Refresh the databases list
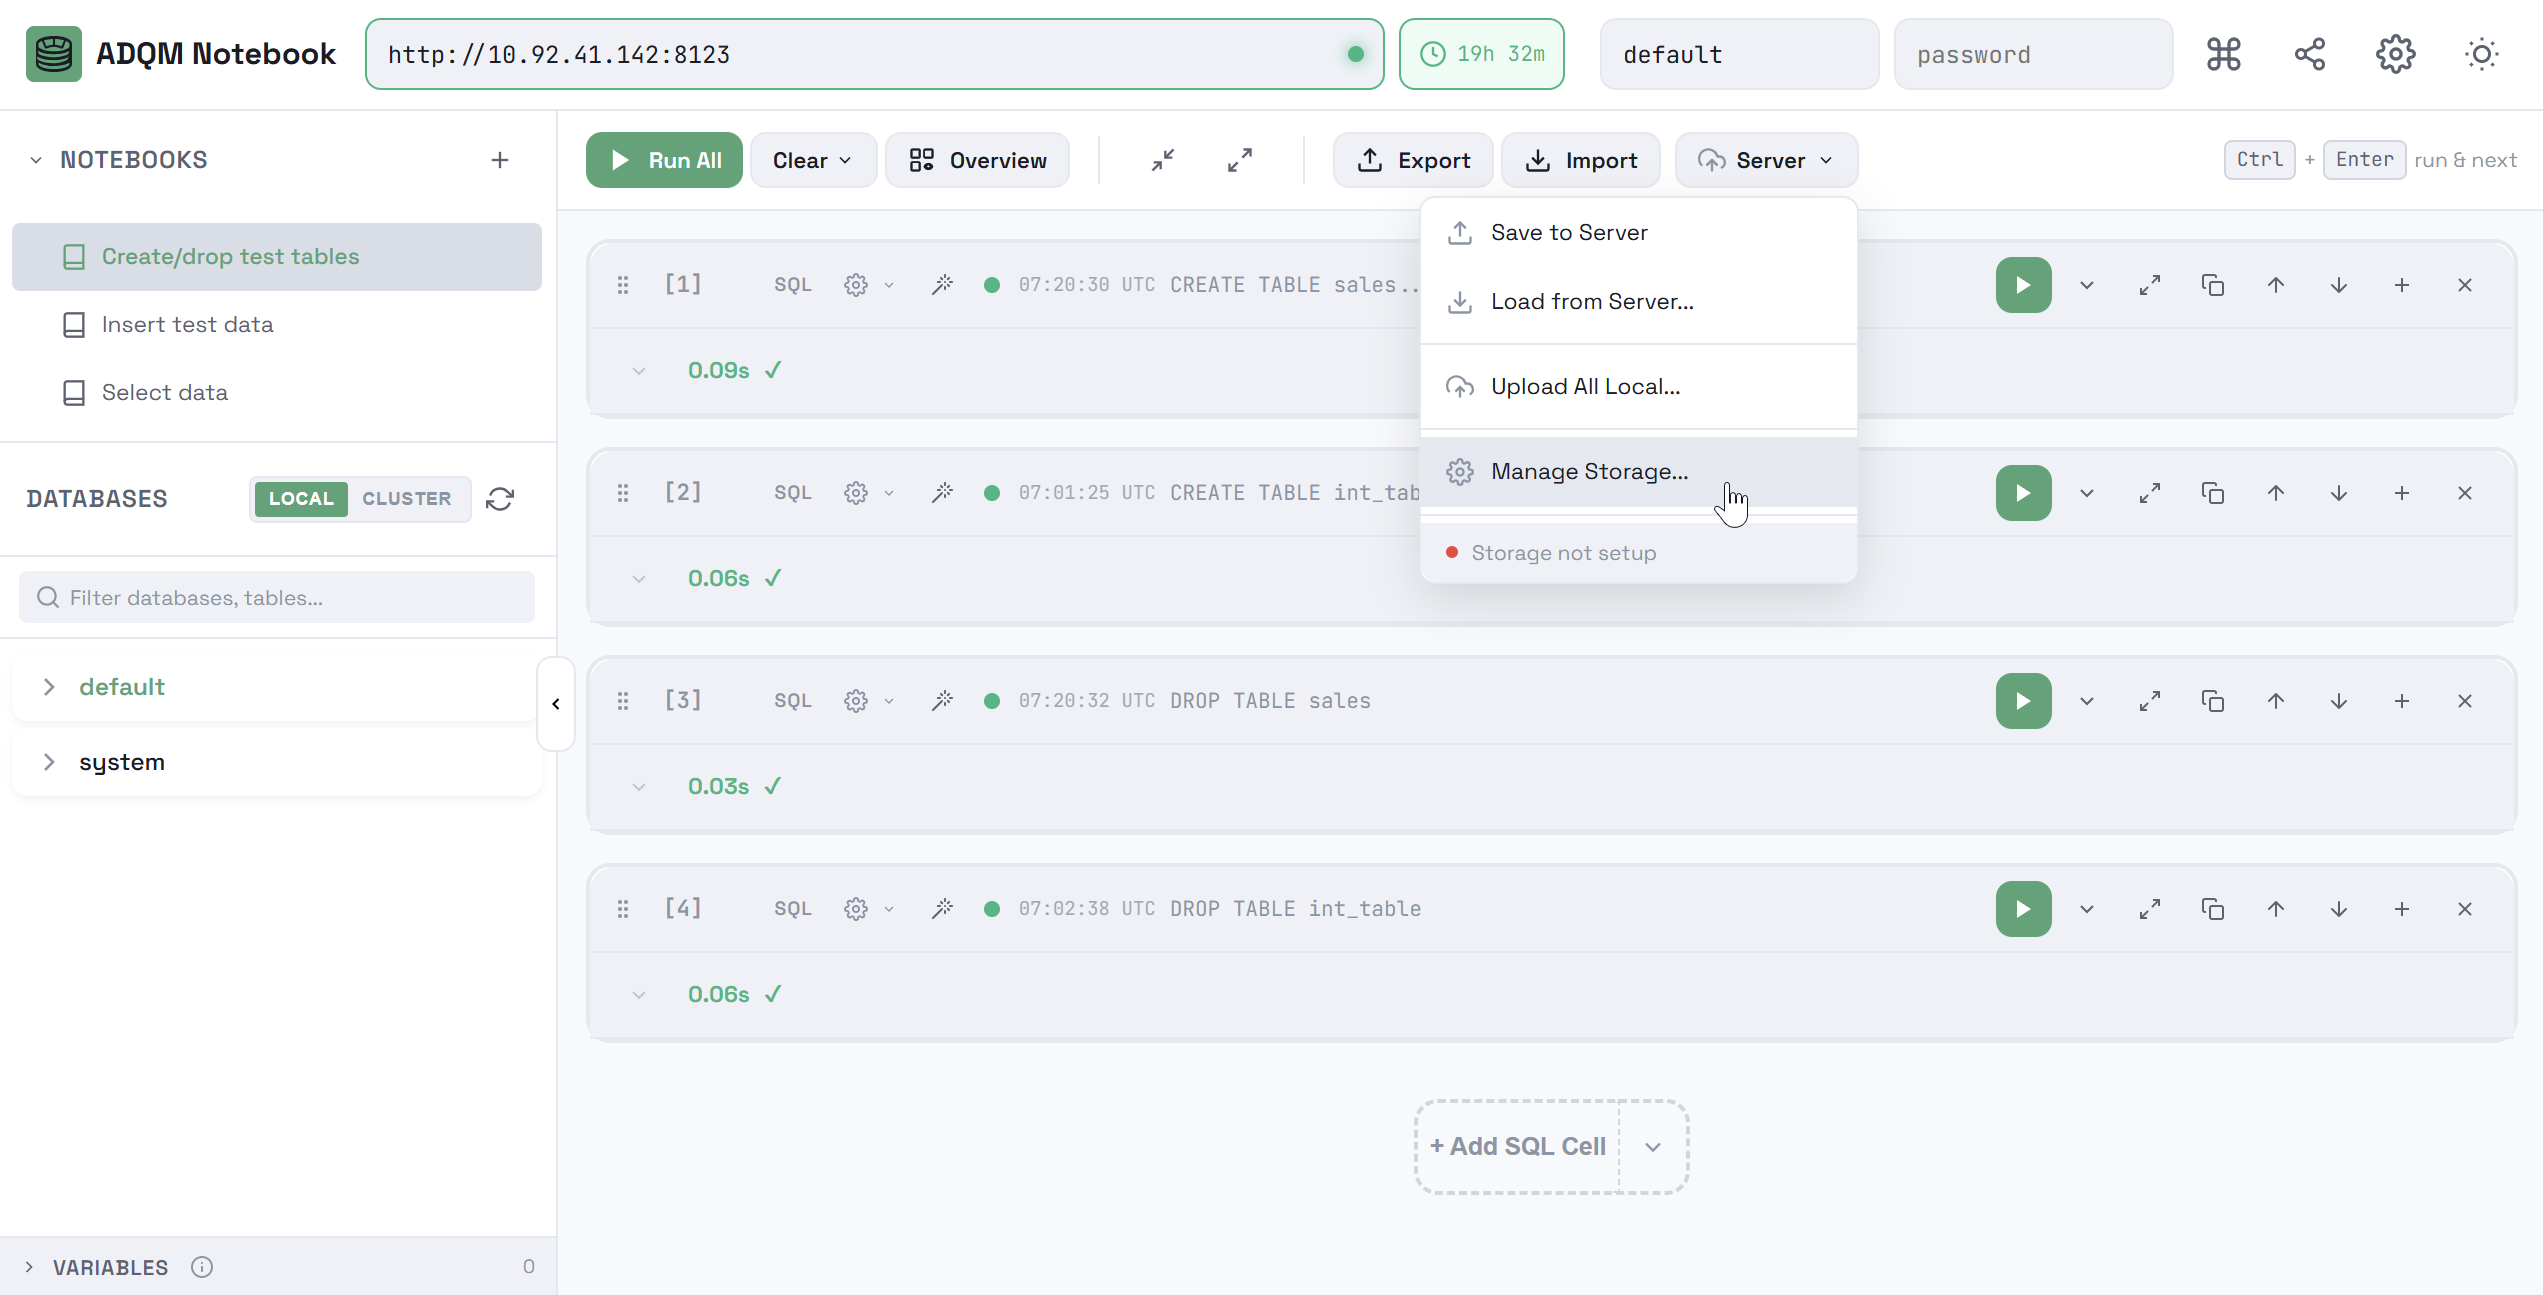Screen dimensions: 2543x1295 (x=500, y=499)
